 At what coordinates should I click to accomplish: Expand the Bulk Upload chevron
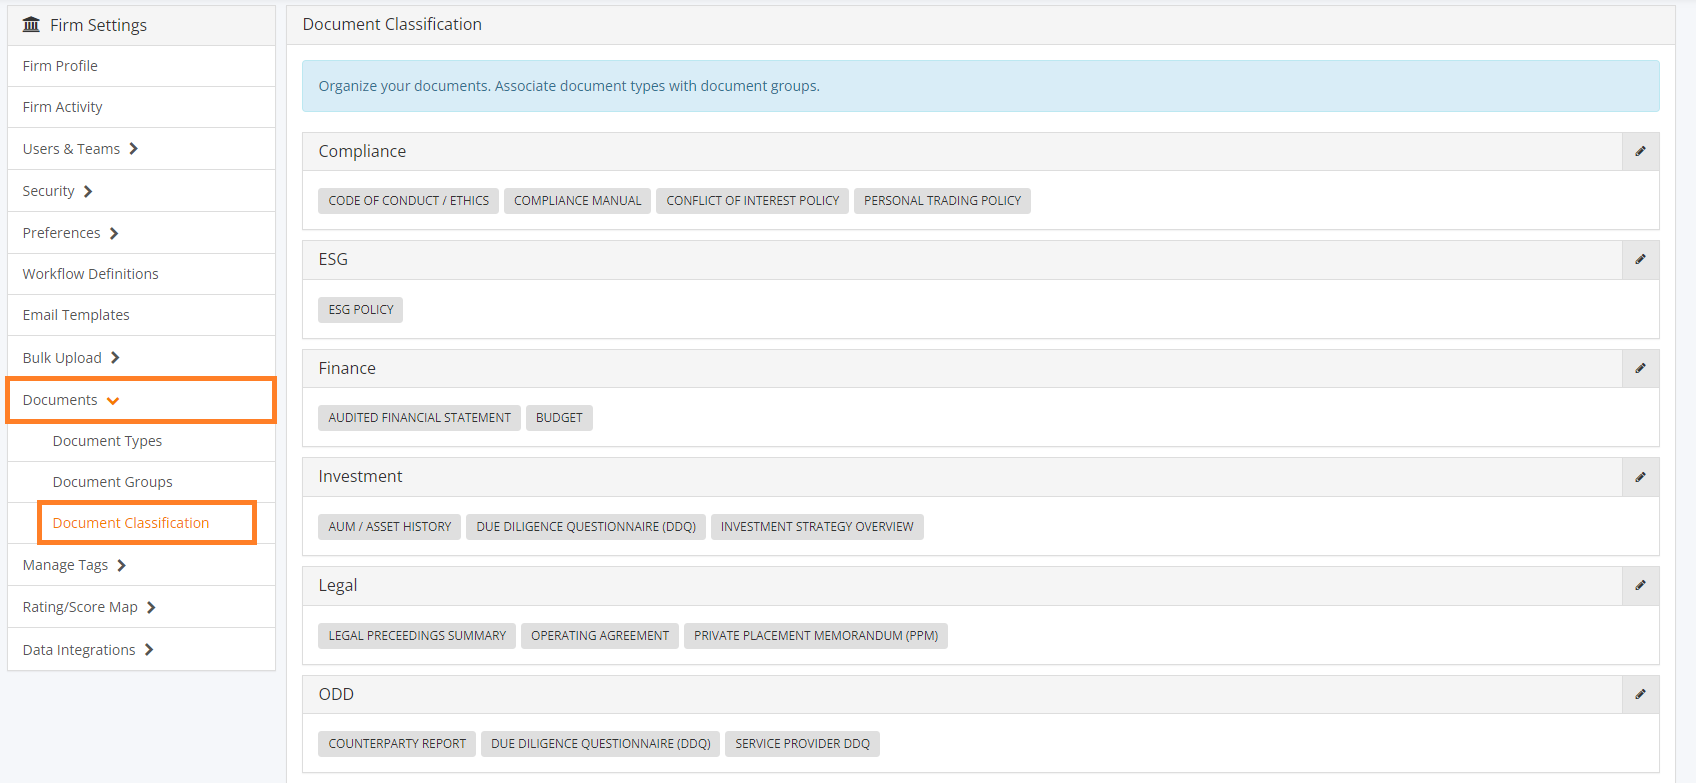(x=115, y=358)
